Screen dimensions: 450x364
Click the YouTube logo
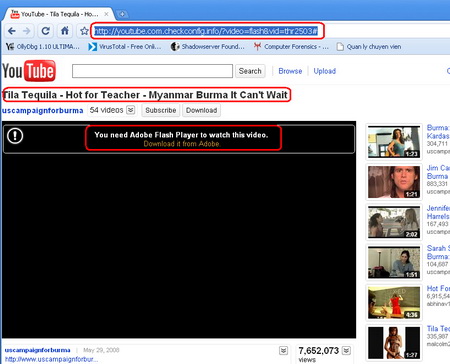coord(29,71)
